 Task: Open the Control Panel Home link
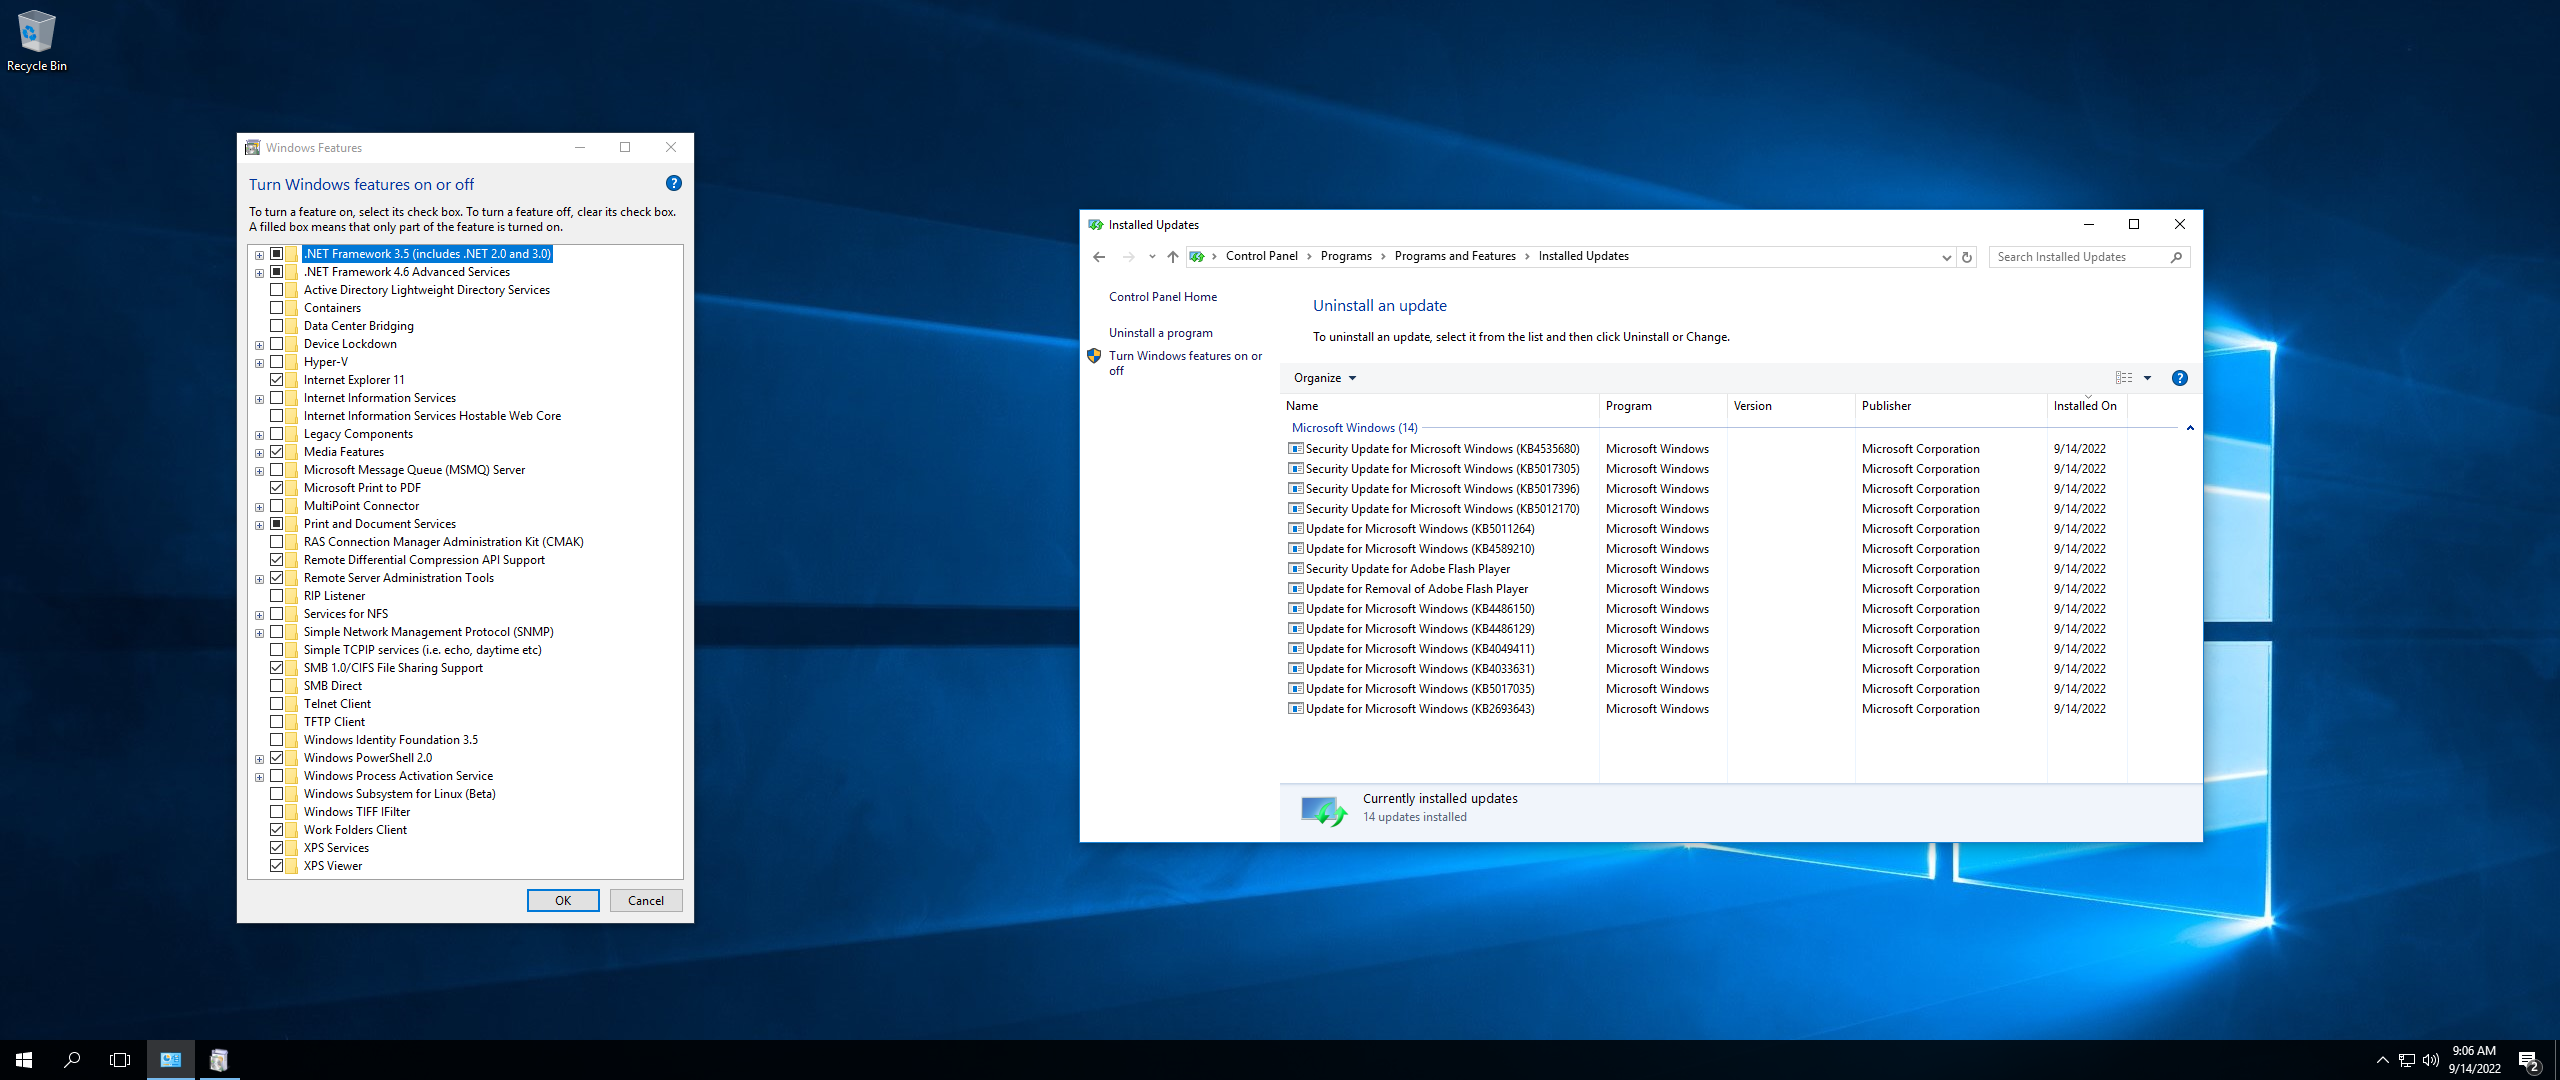tap(1162, 297)
